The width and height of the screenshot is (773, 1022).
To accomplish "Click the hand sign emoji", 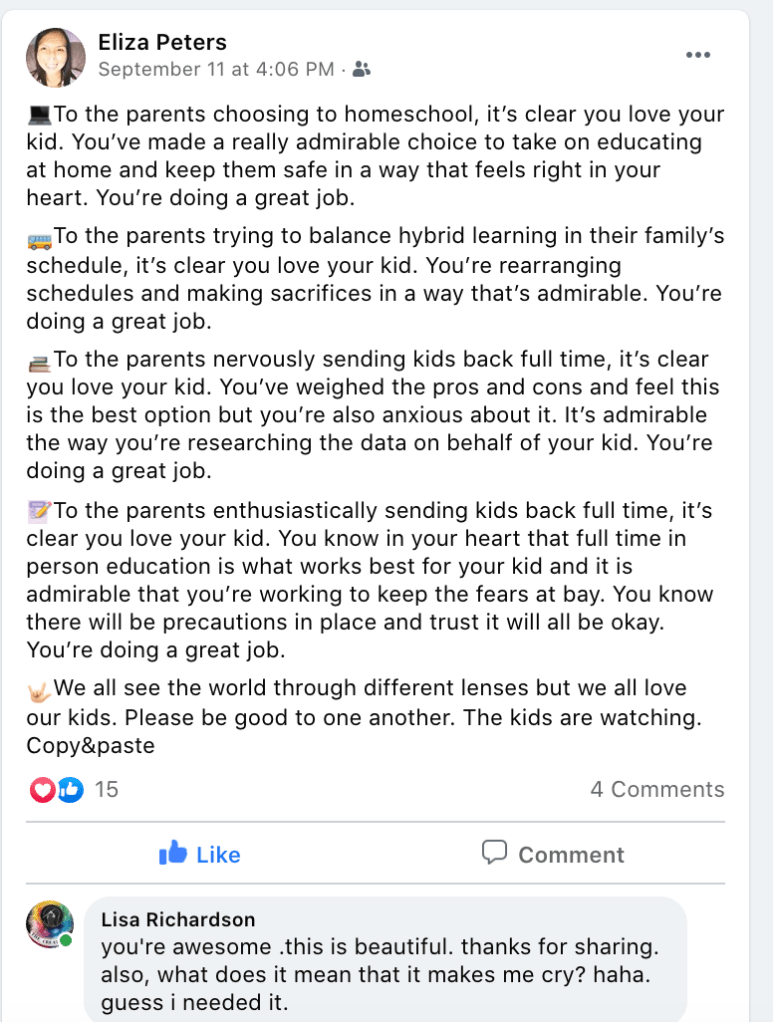I will tap(39, 689).
